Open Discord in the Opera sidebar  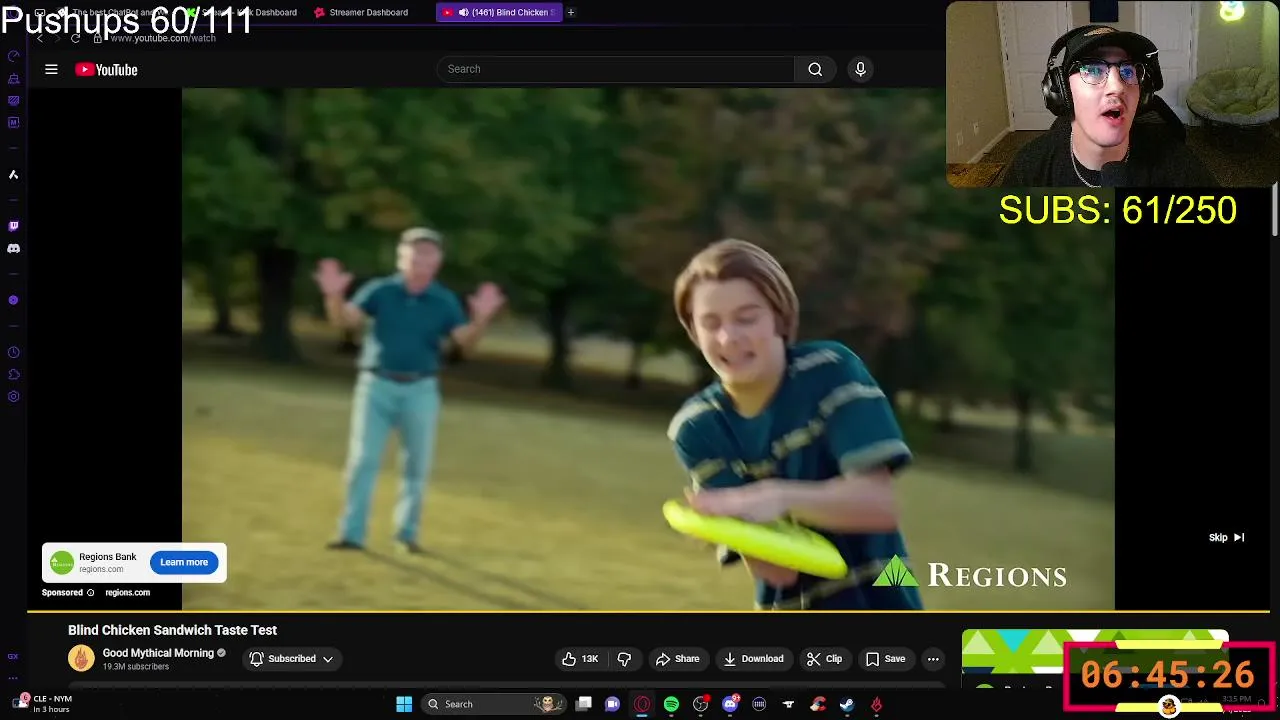[13, 248]
